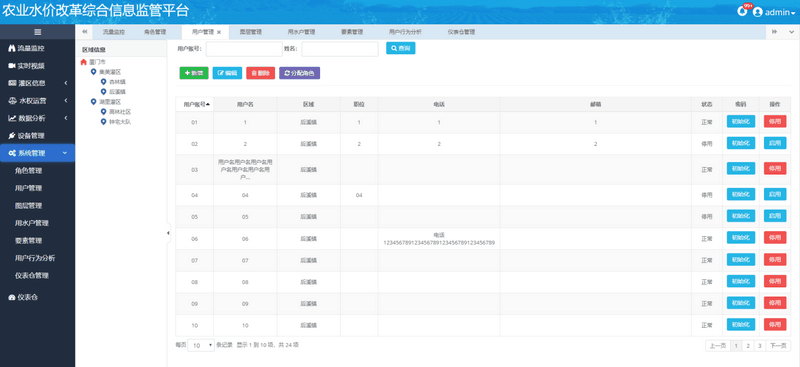Click the green 新增 button
This screenshot has width=800, height=367.
tap(194, 73)
